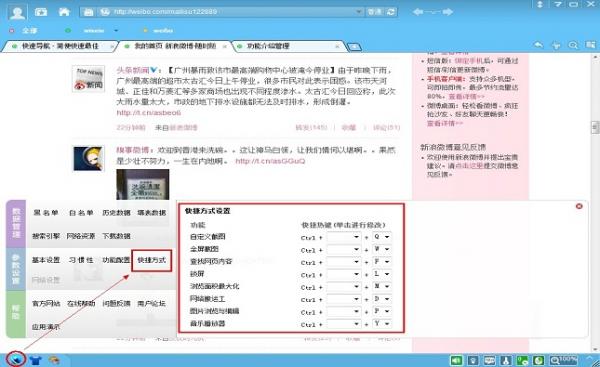Open the 下载数据 menu item
Viewport: 600px width, 367px height.
click(x=116, y=236)
